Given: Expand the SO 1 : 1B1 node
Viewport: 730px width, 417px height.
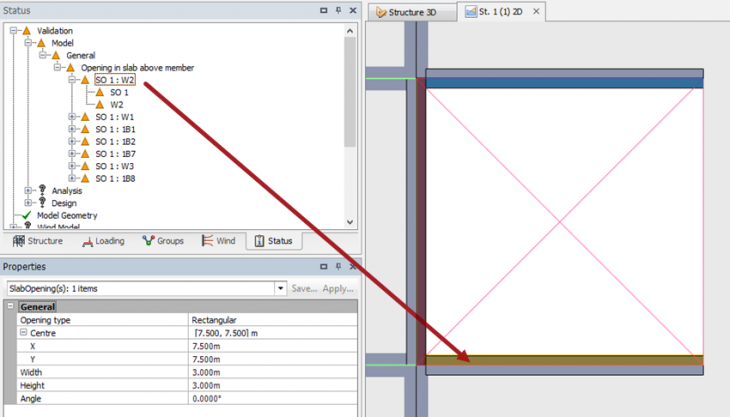Looking at the screenshot, I should coord(72,130).
